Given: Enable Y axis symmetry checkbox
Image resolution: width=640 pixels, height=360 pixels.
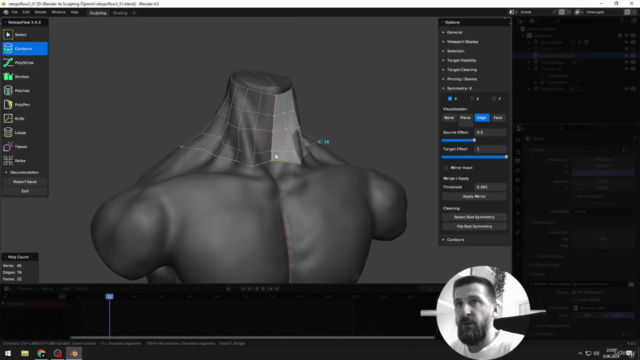Looking at the screenshot, I should click(x=472, y=99).
